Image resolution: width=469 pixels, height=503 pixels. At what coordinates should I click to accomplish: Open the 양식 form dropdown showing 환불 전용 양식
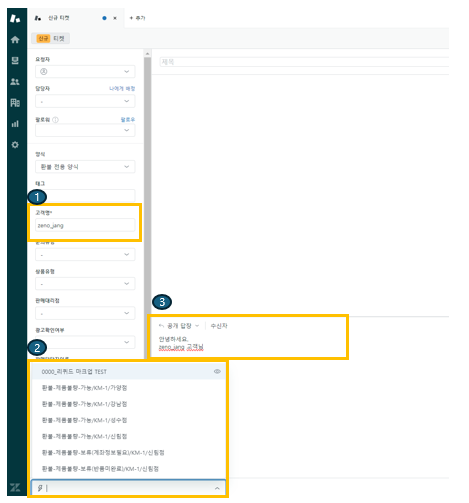tap(85, 167)
